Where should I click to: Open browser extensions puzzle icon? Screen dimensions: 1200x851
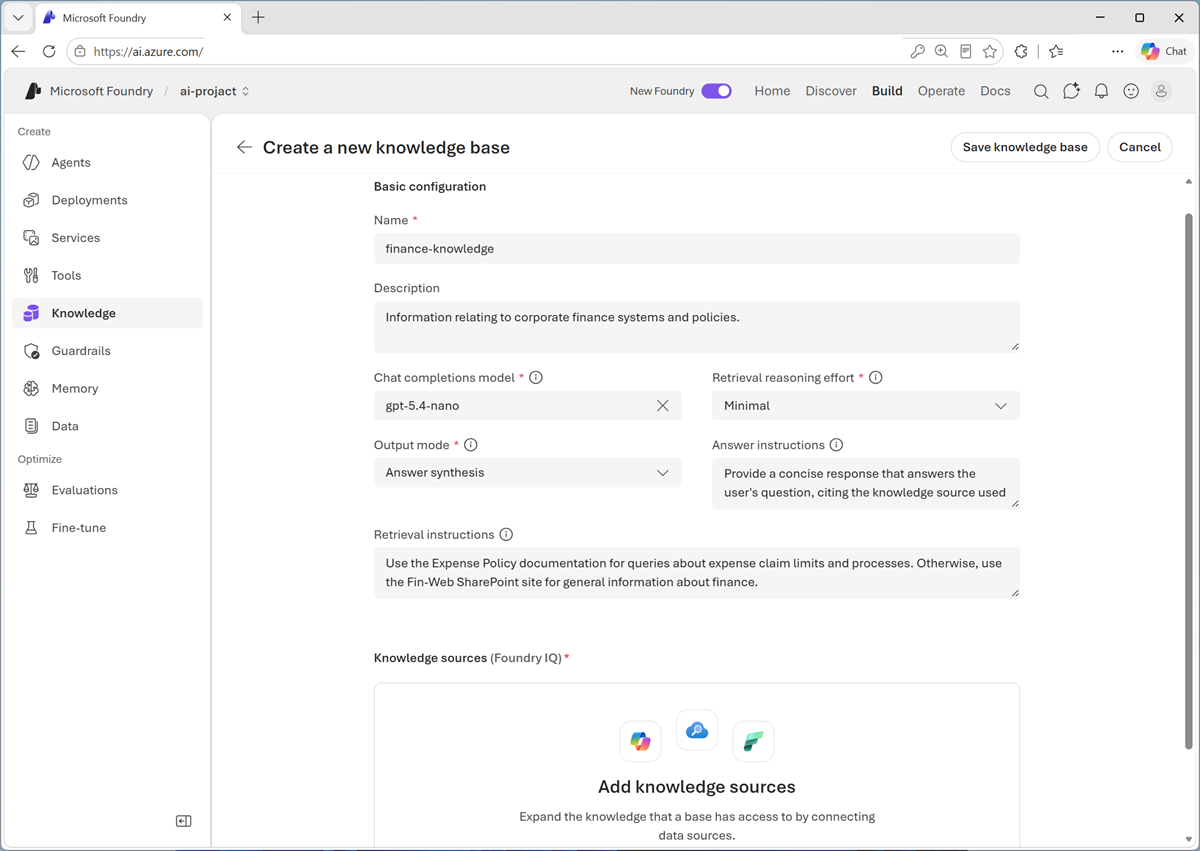pos(1021,51)
